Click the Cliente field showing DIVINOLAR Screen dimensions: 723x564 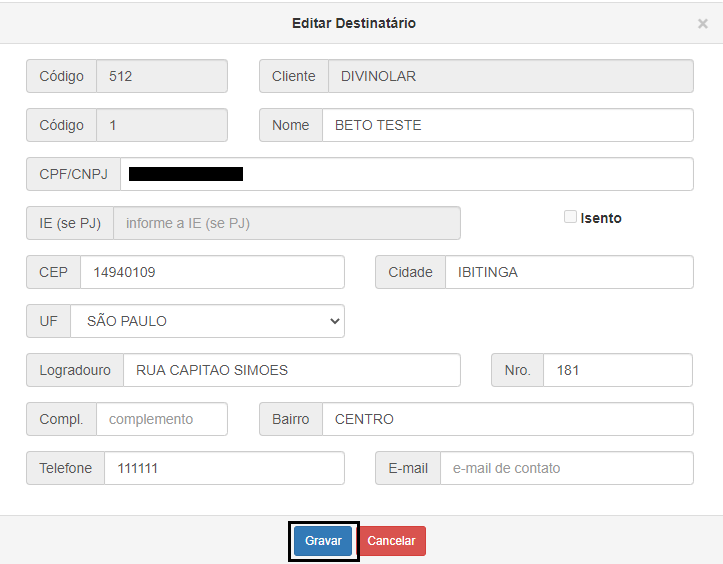(510, 76)
